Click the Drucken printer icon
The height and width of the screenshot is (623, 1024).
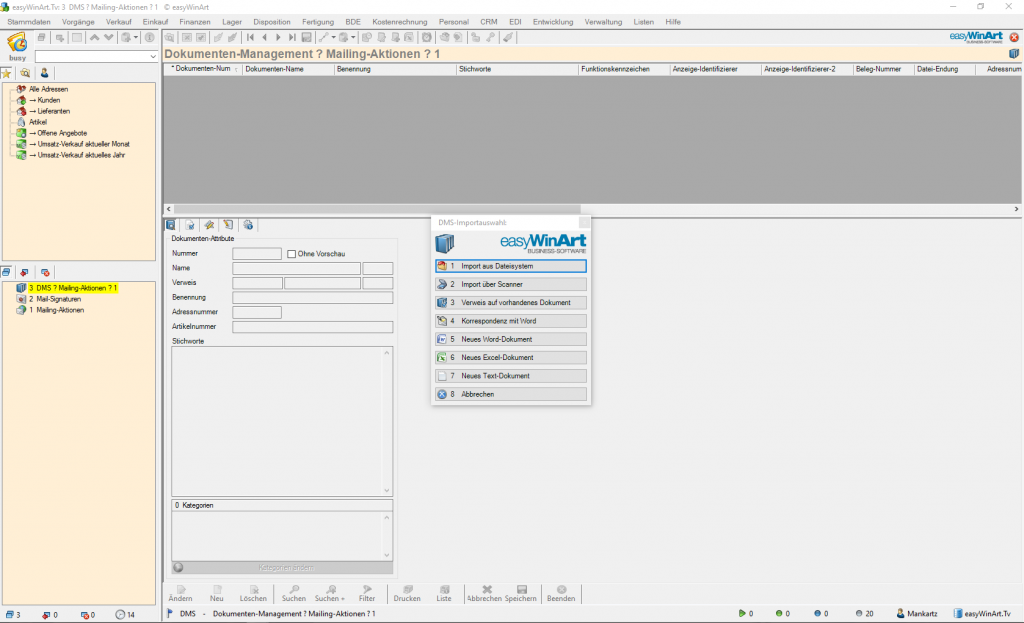[406, 592]
